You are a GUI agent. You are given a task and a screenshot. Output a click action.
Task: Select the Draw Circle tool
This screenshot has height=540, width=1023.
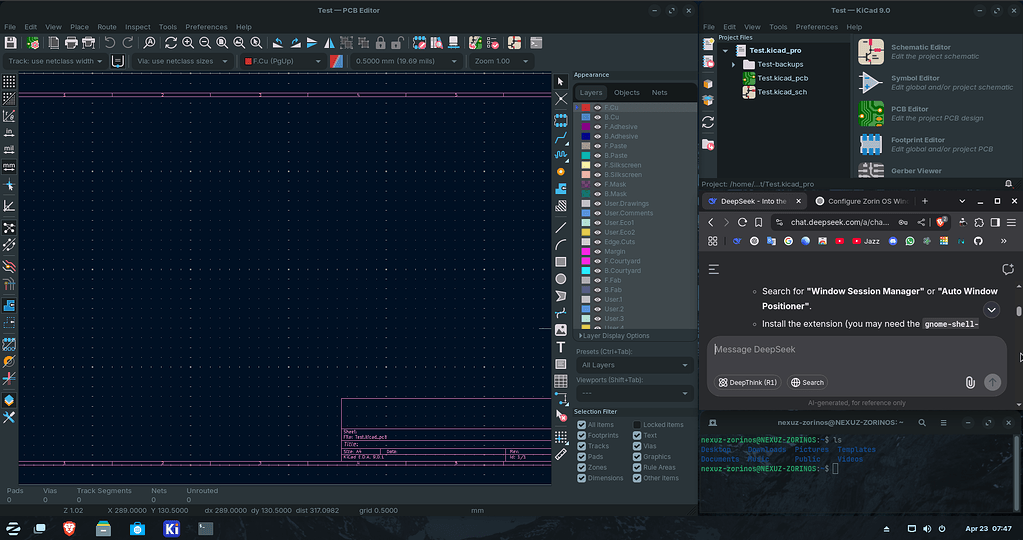tap(561, 279)
